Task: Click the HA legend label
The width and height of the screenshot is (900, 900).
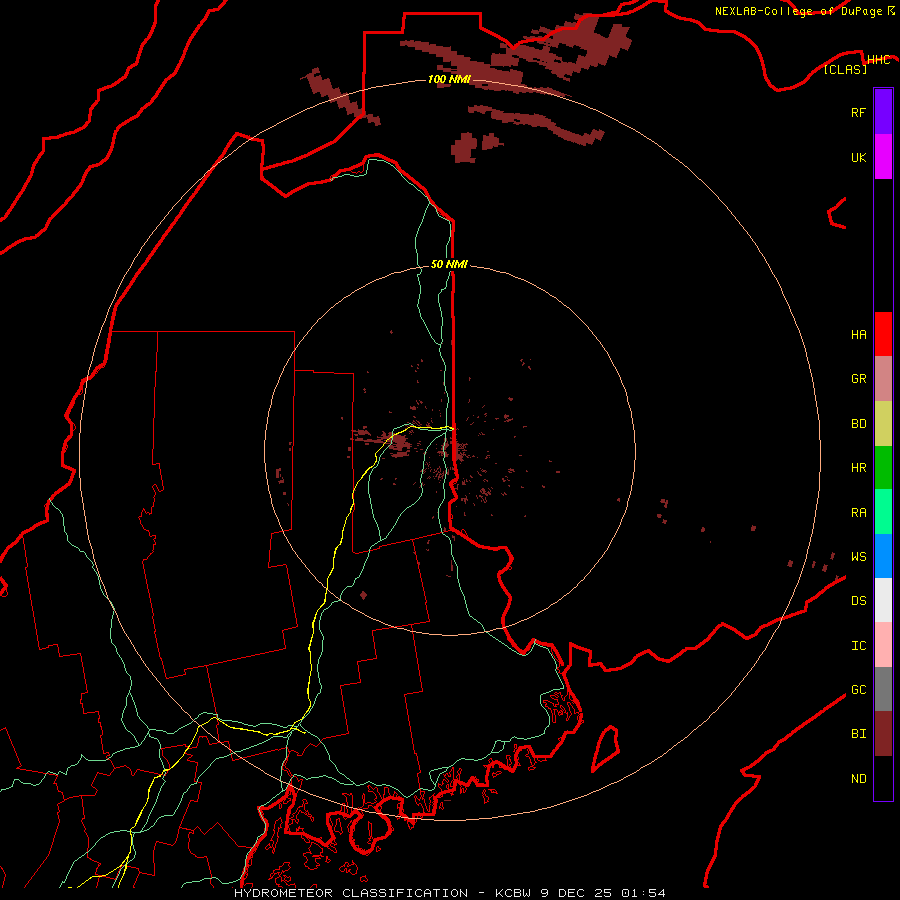Action: (858, 334)
